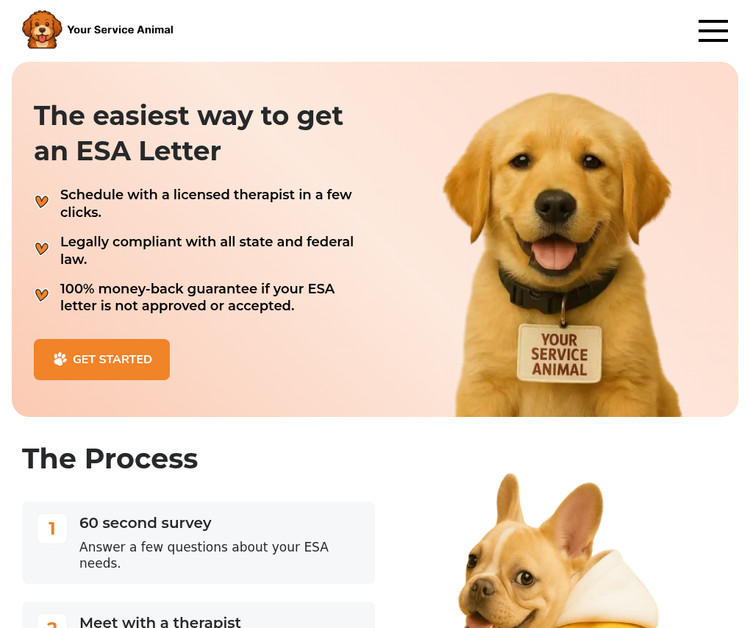Open the hamburger navigation menu
Image resolution: width=750 pixels, height=628 pixels.
(x=713, y=31)
